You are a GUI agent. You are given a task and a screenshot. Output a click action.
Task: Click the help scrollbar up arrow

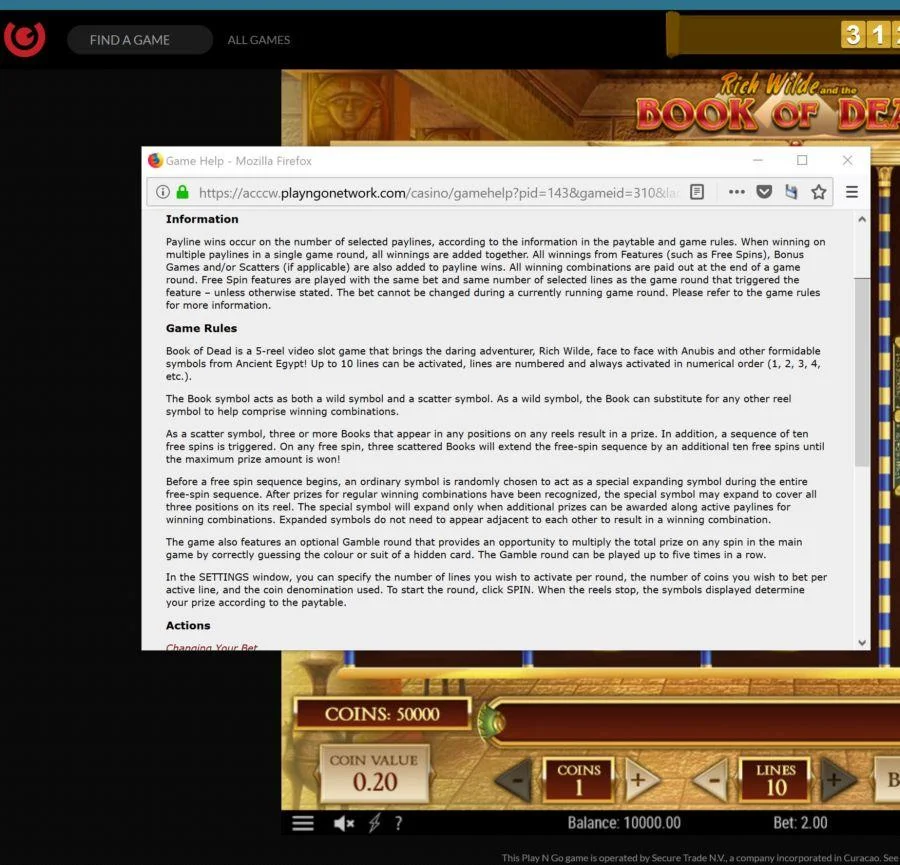click(862, 219)
